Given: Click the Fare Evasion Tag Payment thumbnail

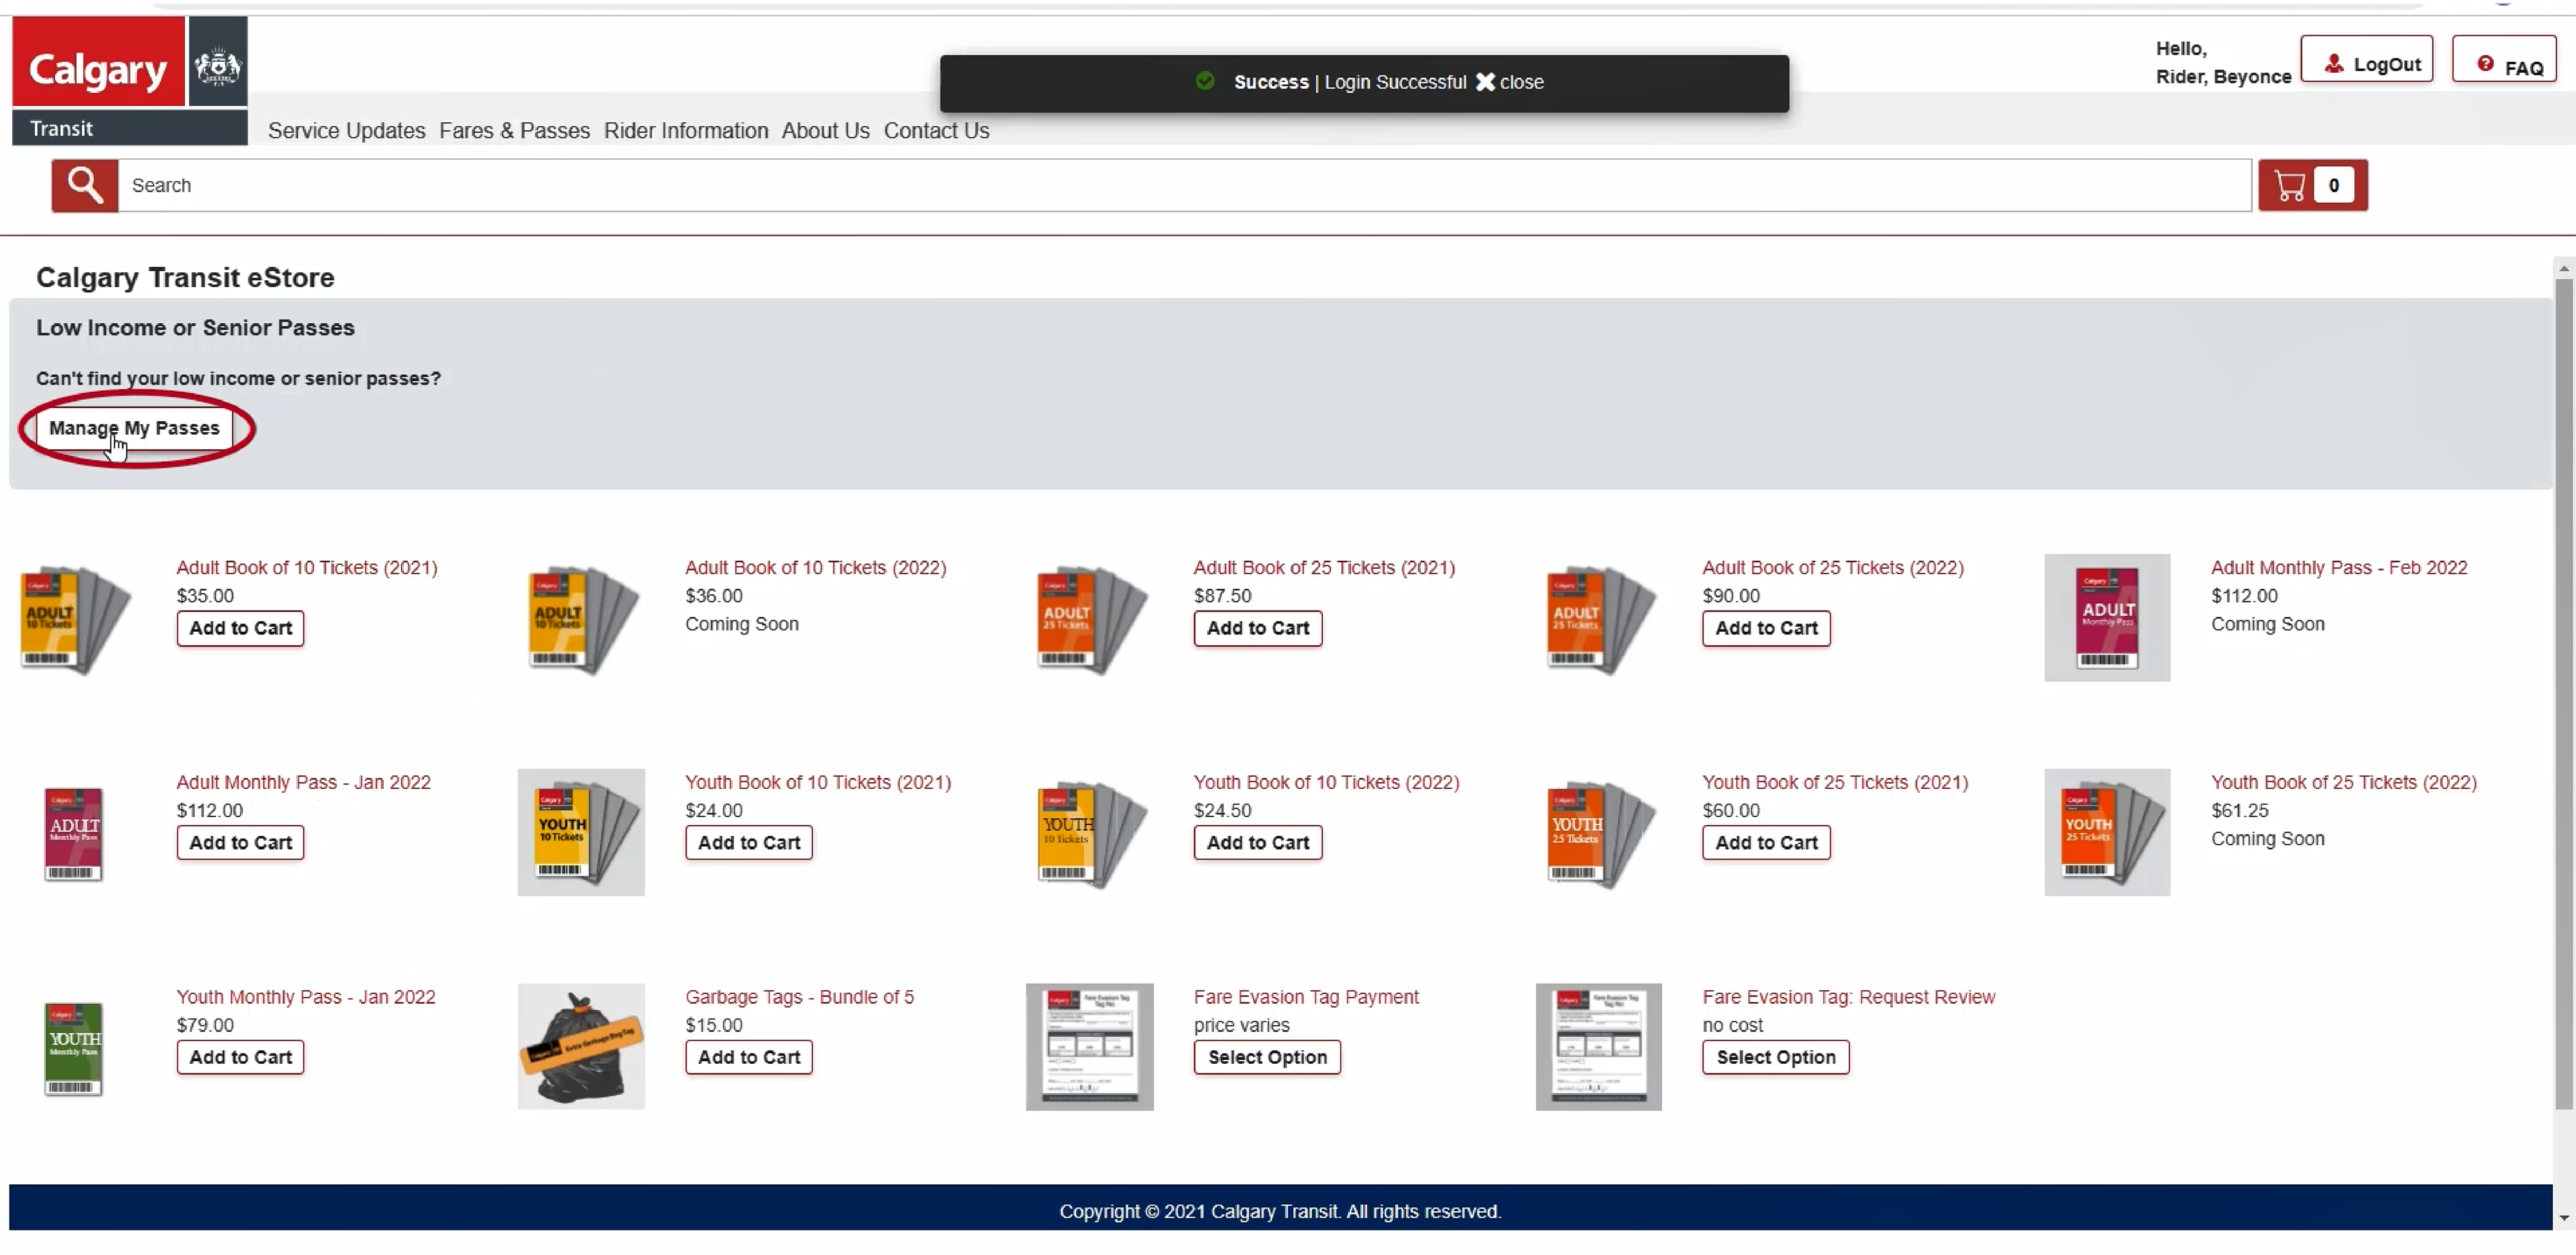Looking at the screenshot, I should 1089,1048.
